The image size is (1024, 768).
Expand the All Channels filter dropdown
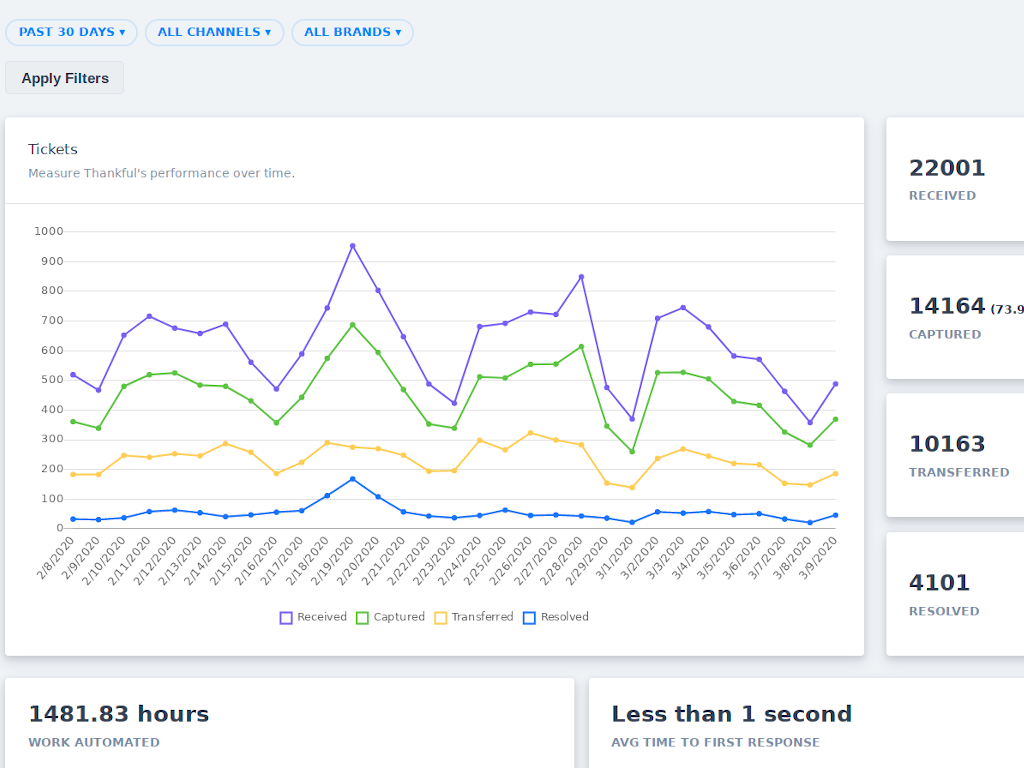214,32
